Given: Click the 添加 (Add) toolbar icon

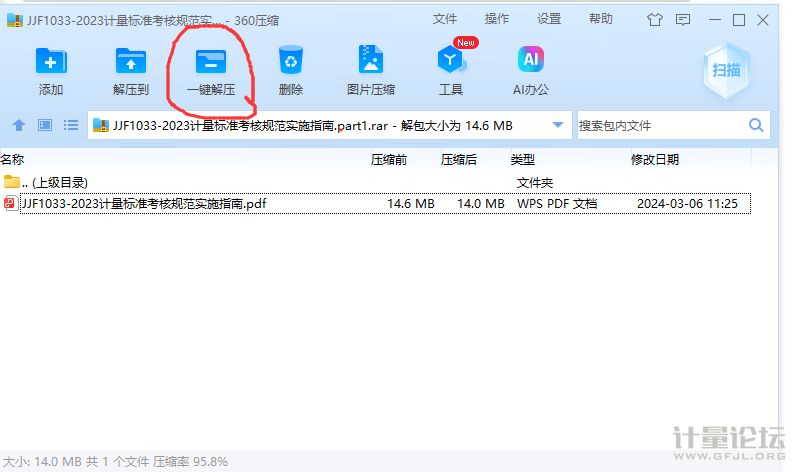Looking at the screenshot, I should [x=51, y=63].
